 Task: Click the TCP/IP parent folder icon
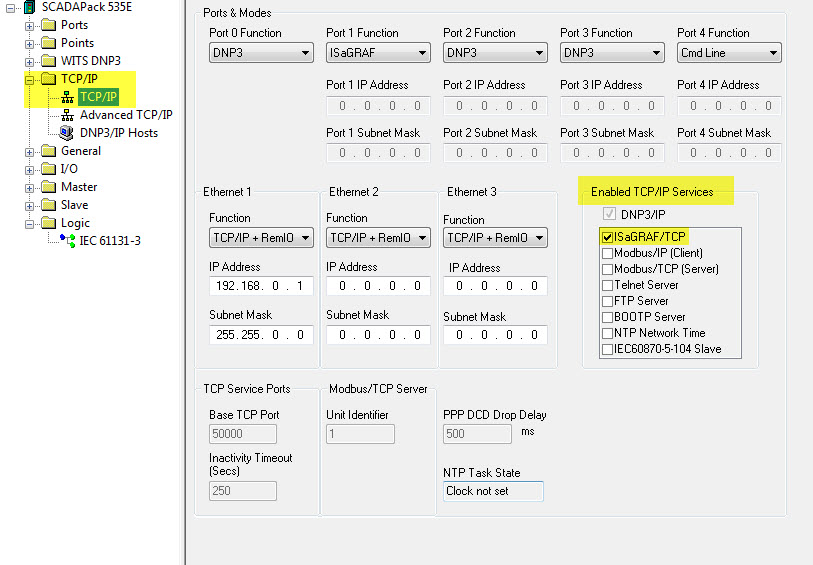coord(49,79)
